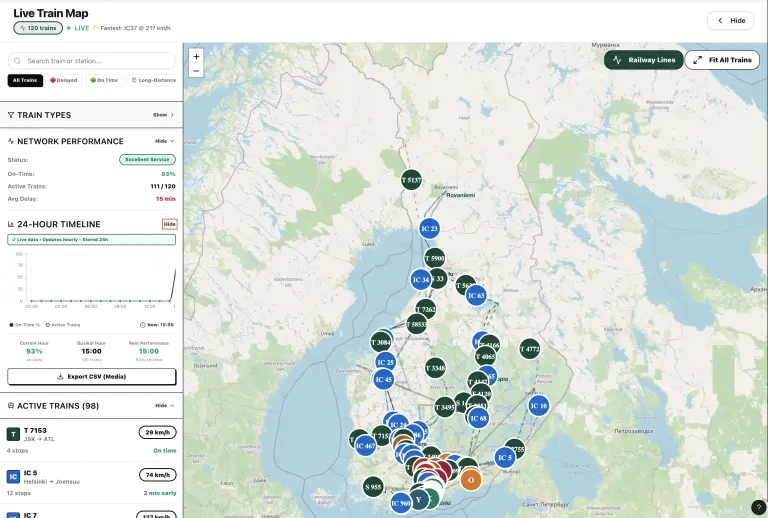Click the Live data updates hourly banner

pos(92,240)
